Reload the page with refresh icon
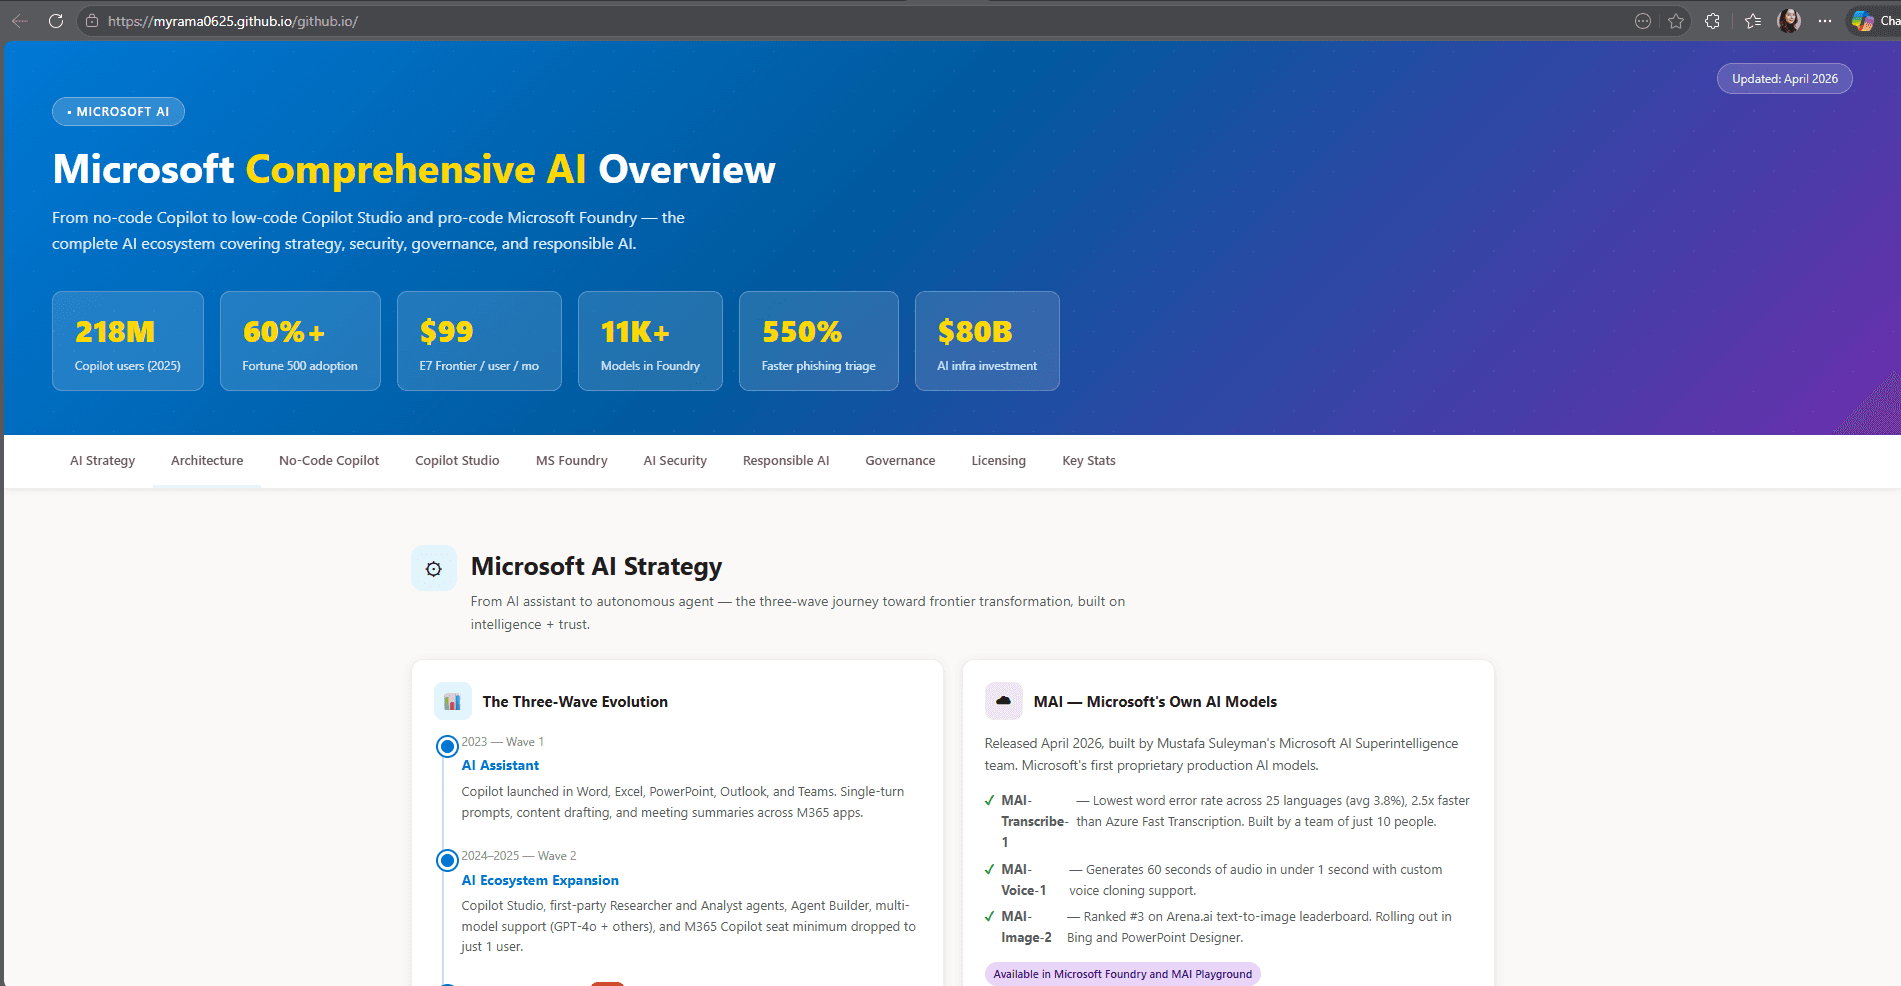 [56, 21]
